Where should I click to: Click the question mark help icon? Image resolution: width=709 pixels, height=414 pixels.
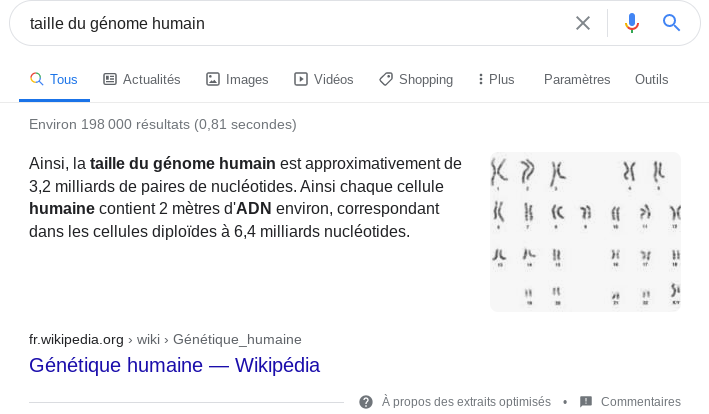coord(366,402)
